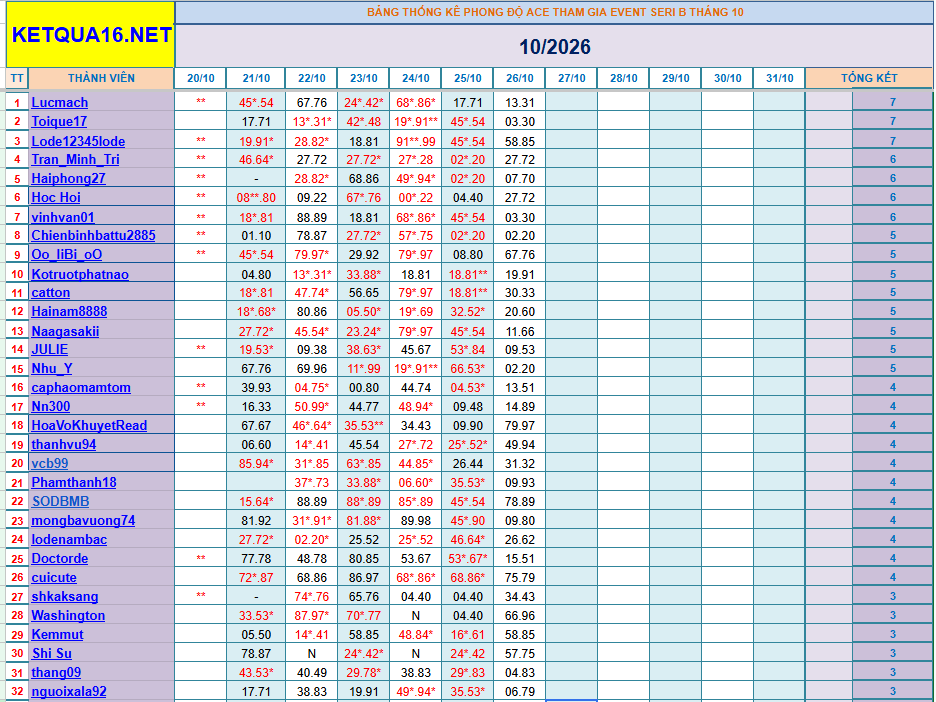Select the Haiphong27 member link
The height and width of the screenshot is (702, 936).
point(69,178)
